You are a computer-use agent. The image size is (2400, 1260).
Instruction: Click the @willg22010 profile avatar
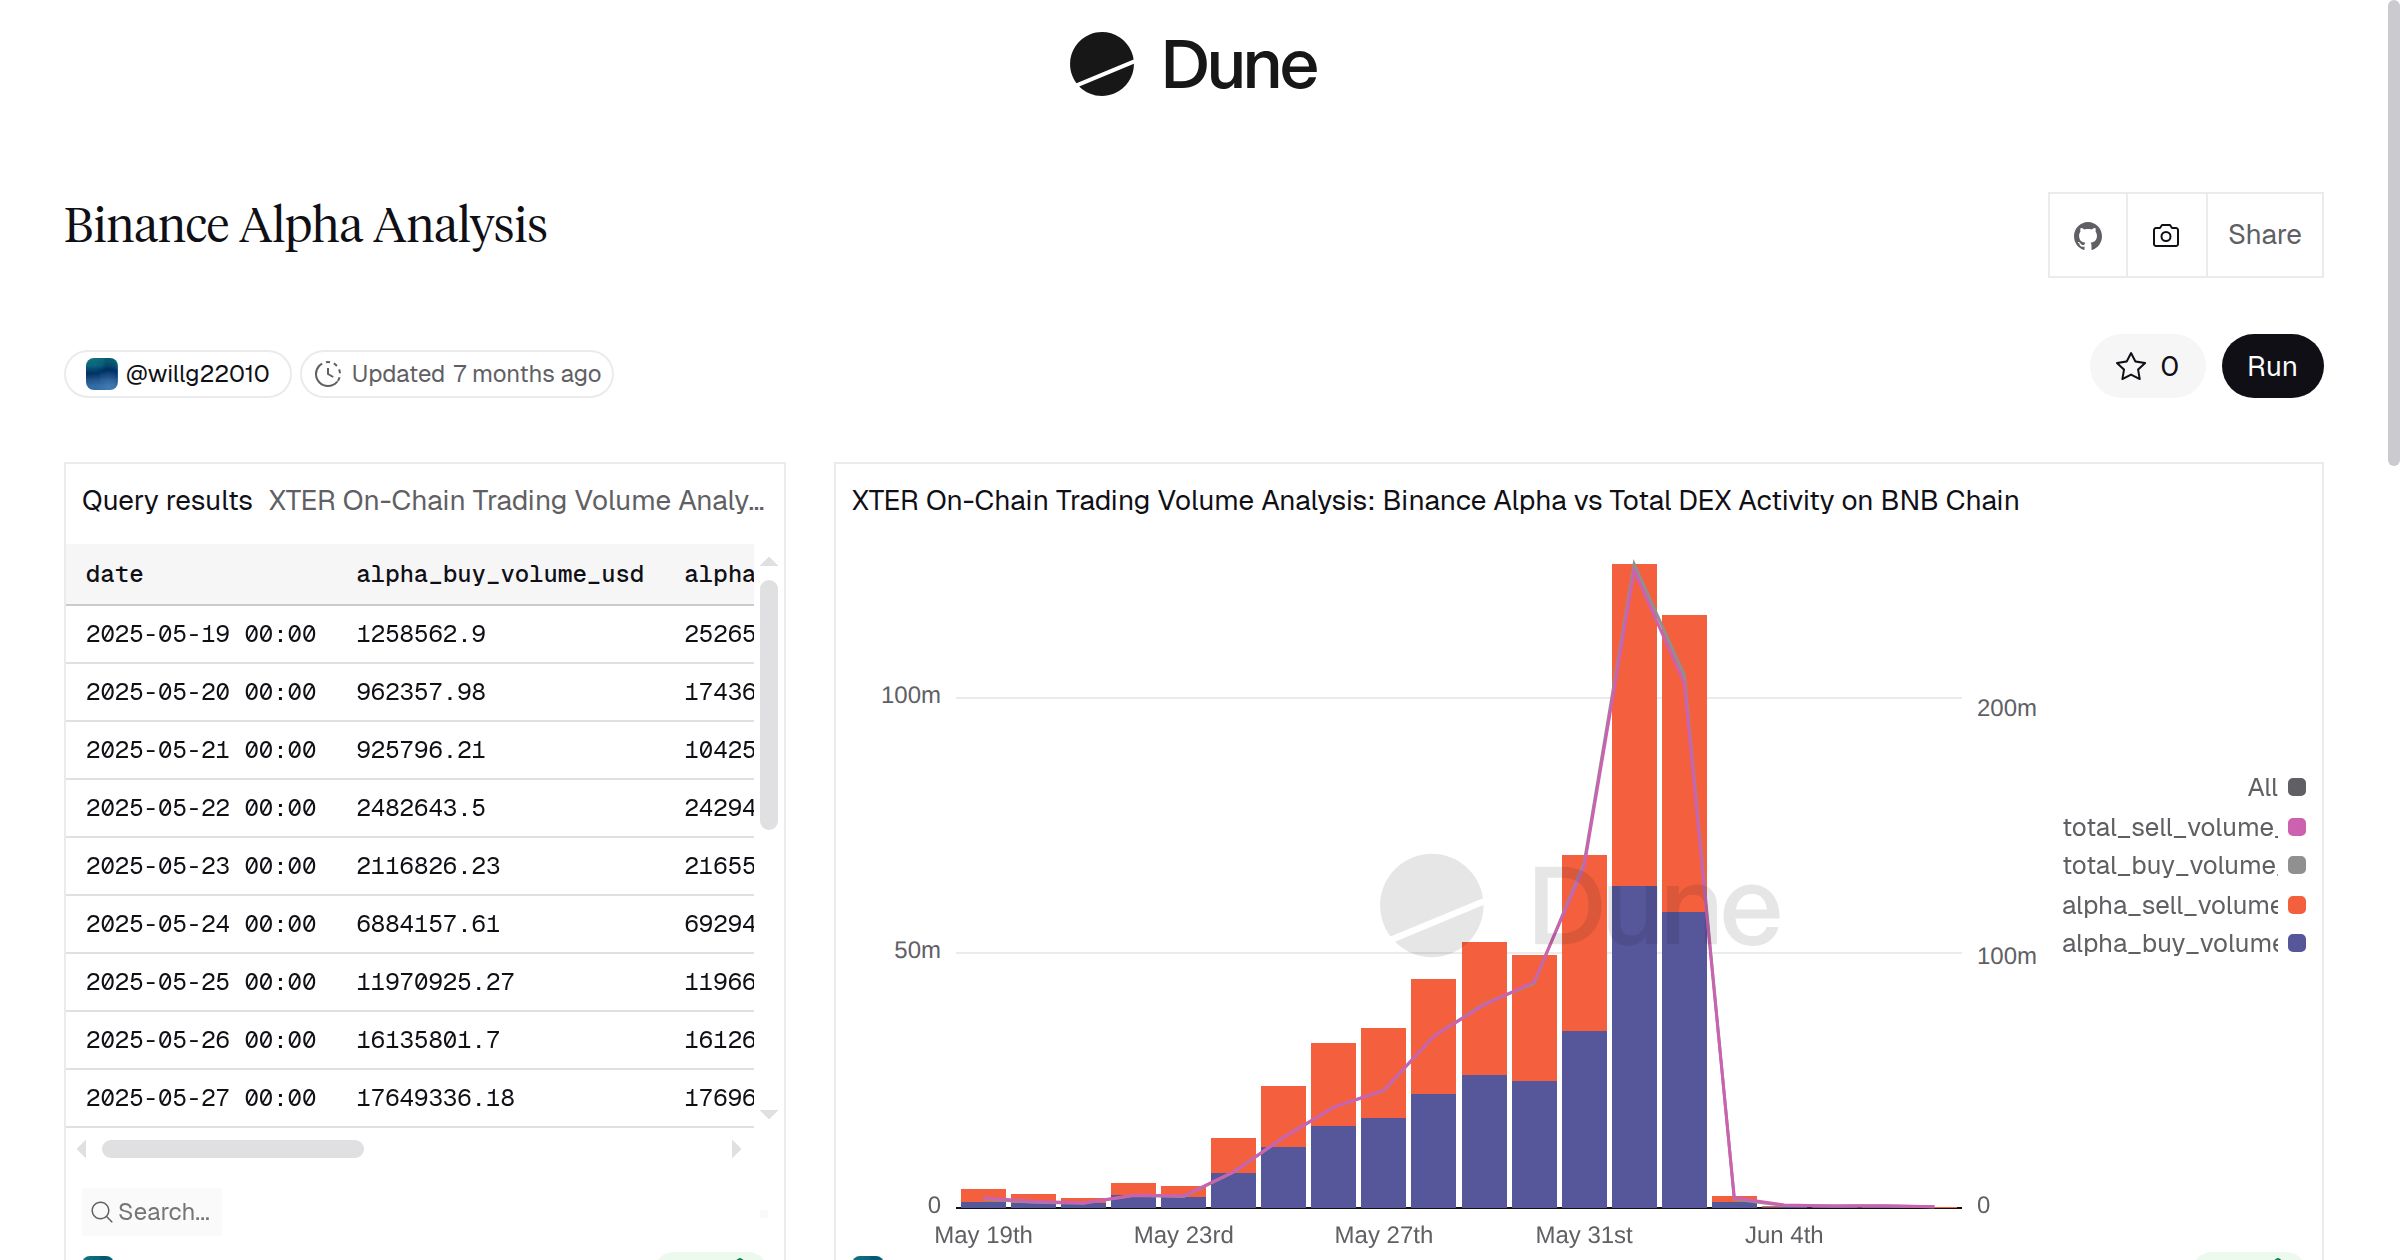point(100,373)
